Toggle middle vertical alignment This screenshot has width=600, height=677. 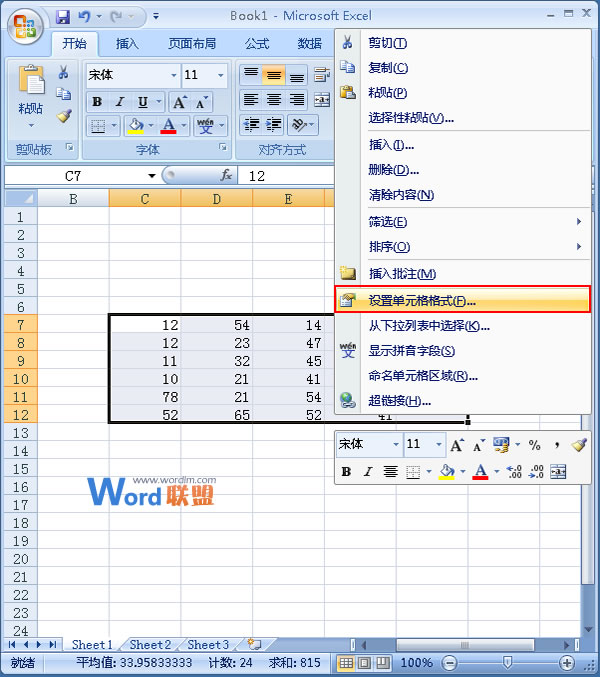274,74
